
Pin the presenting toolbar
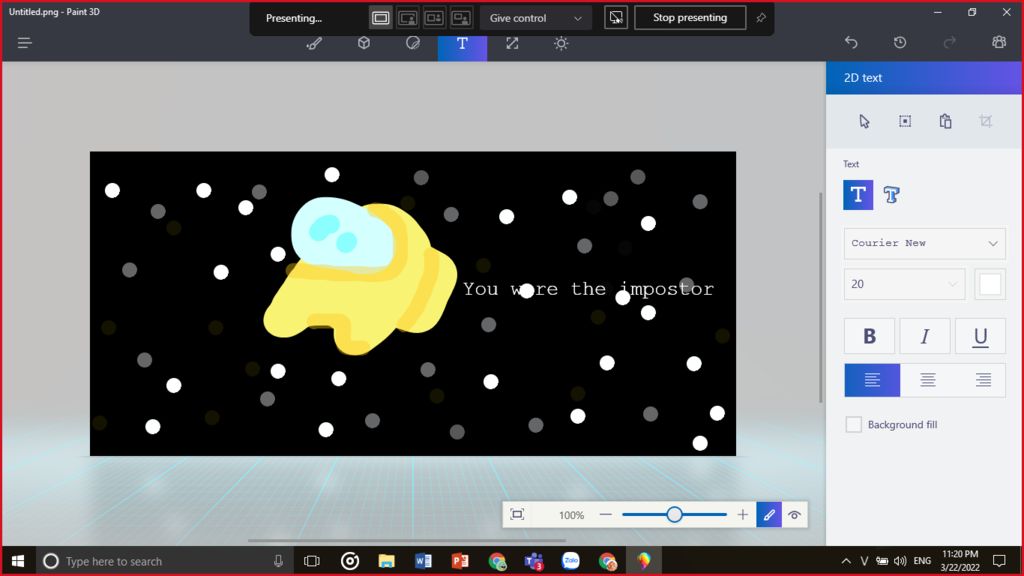(x=761, y=18)
